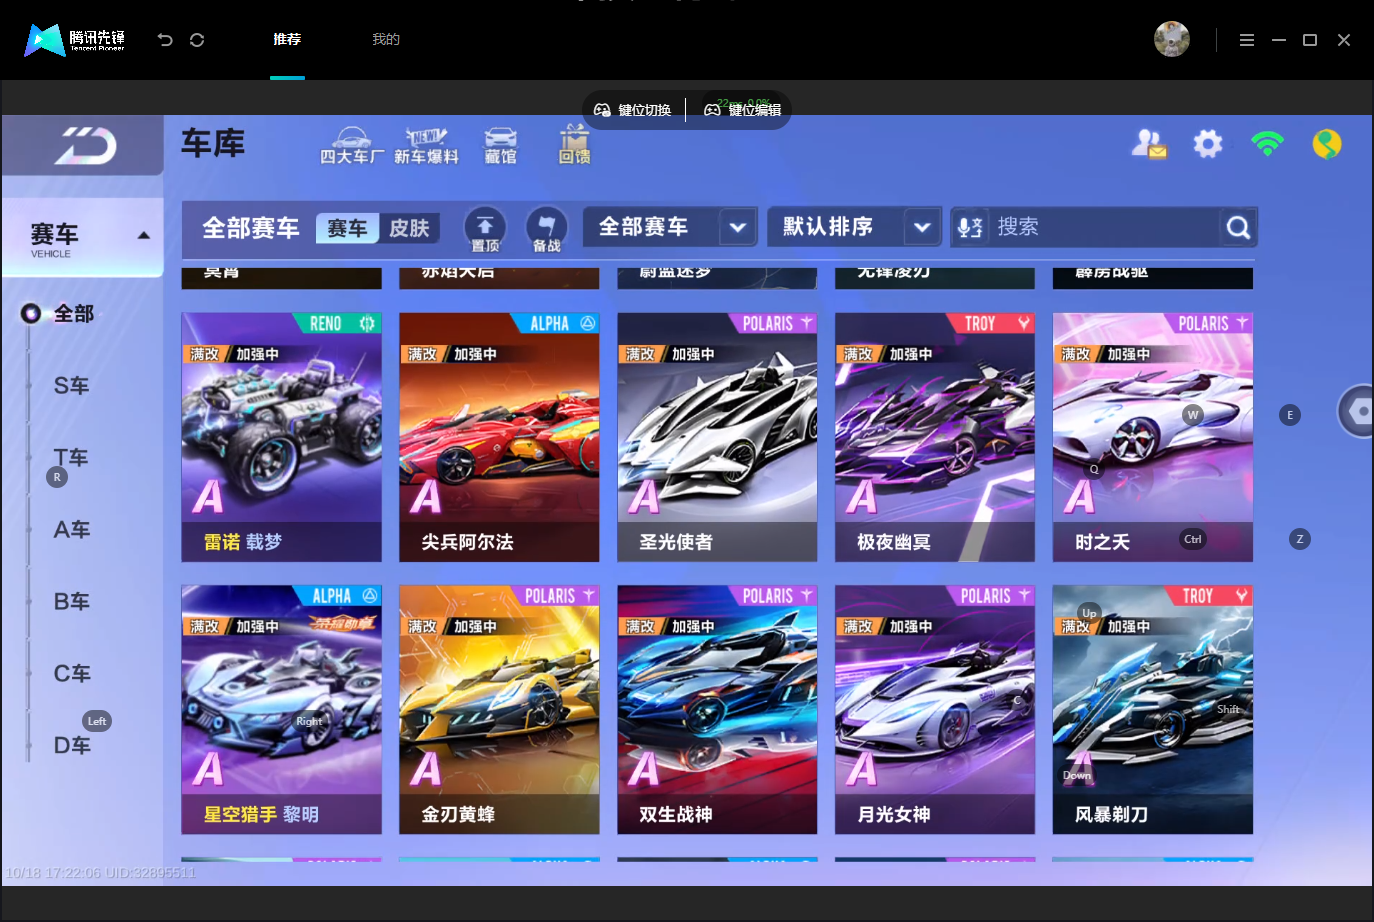Open the 回馈 gift rewards icon
Screen dimensions: 1374x922
(574, 145)
